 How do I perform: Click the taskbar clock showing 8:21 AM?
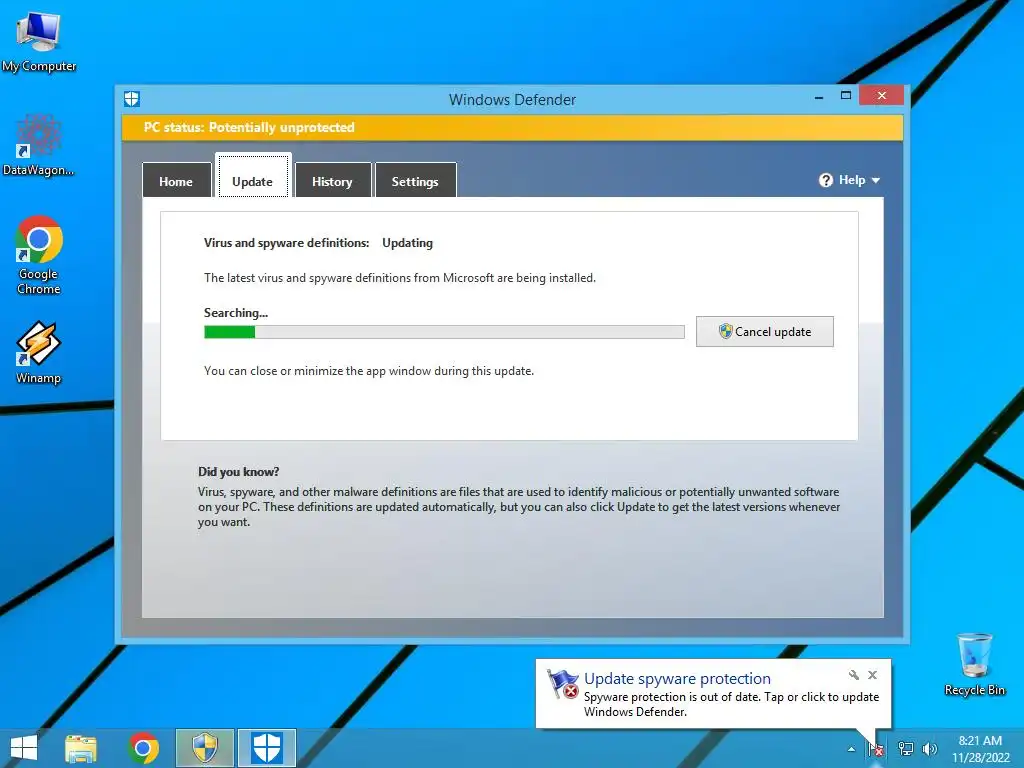click(980, 749)
